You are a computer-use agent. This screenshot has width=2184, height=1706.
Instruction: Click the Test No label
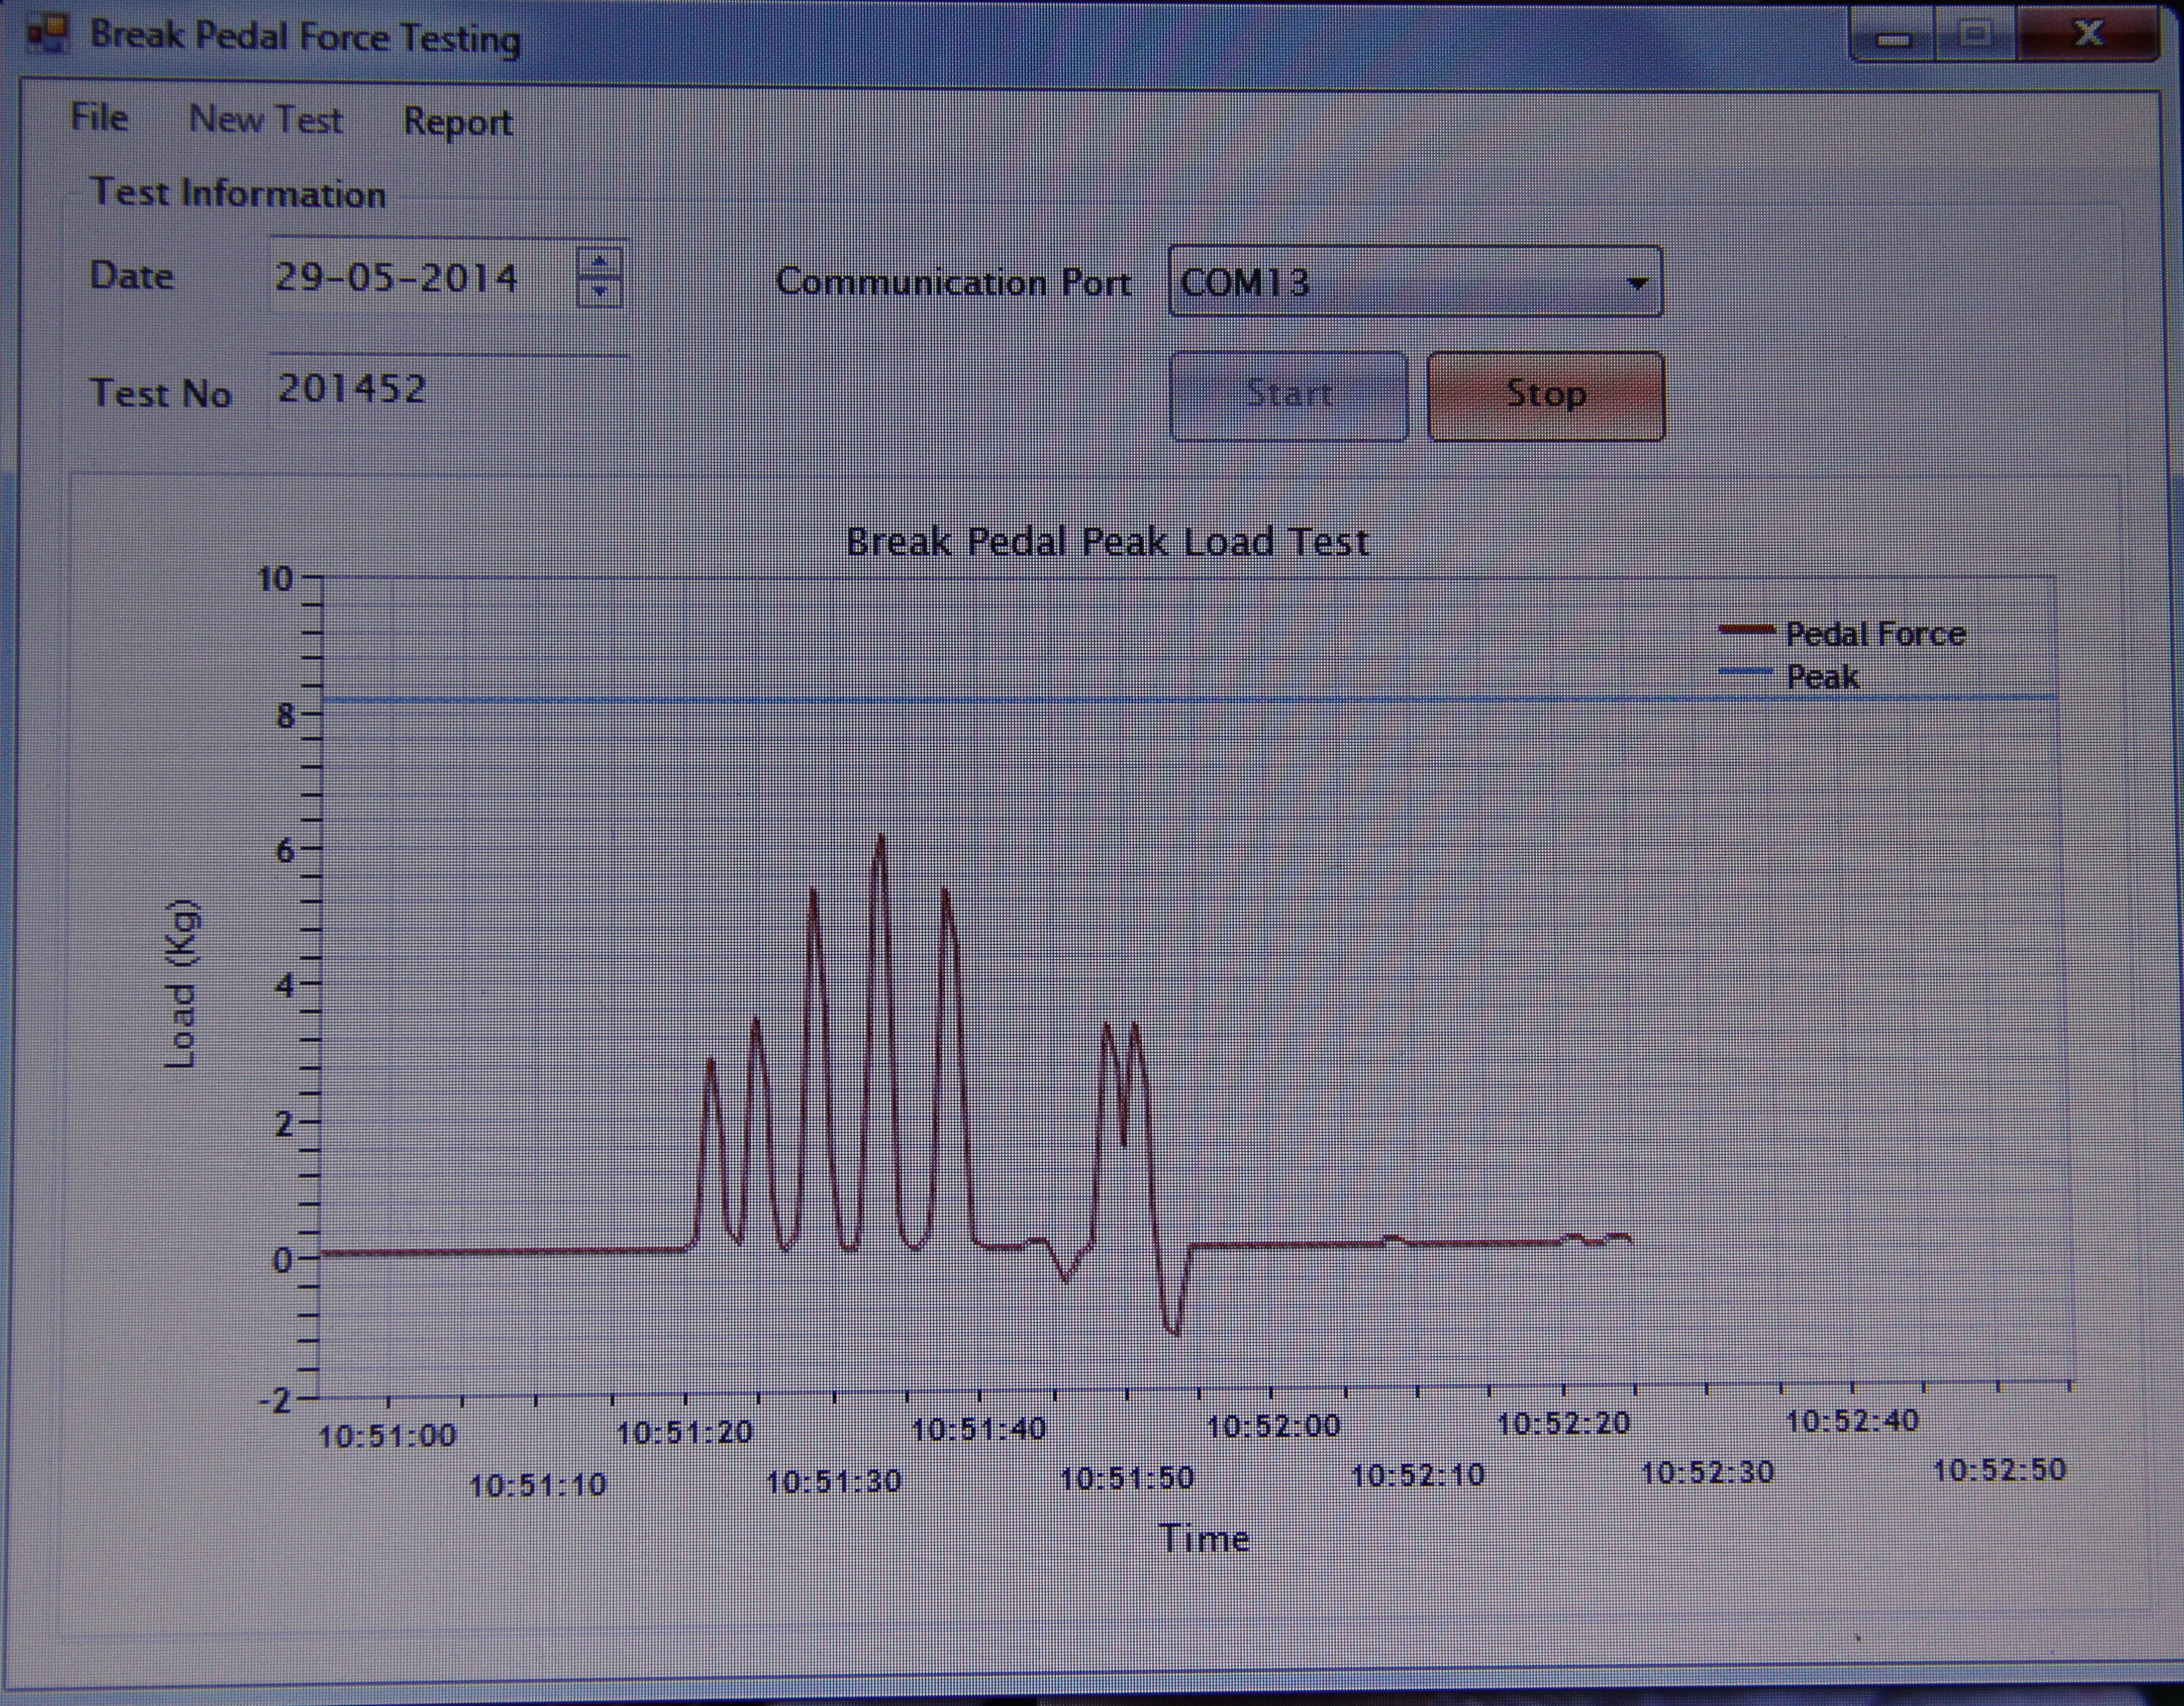click(161, 393)
